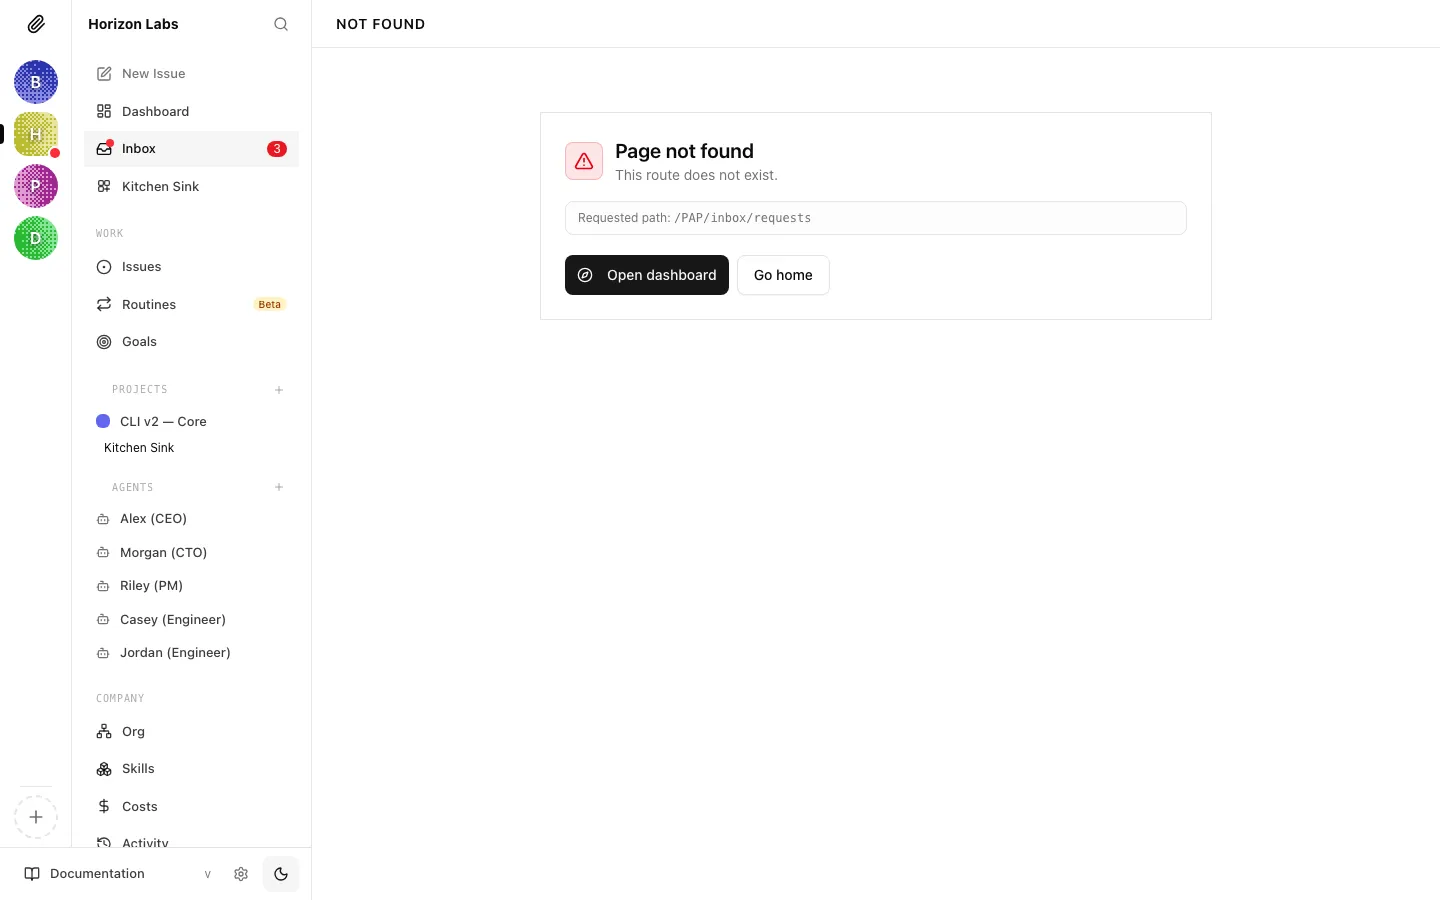The image size is (1440, 900).
Task: Click the CLI v2 project color dot
Action: pos(103,421)
